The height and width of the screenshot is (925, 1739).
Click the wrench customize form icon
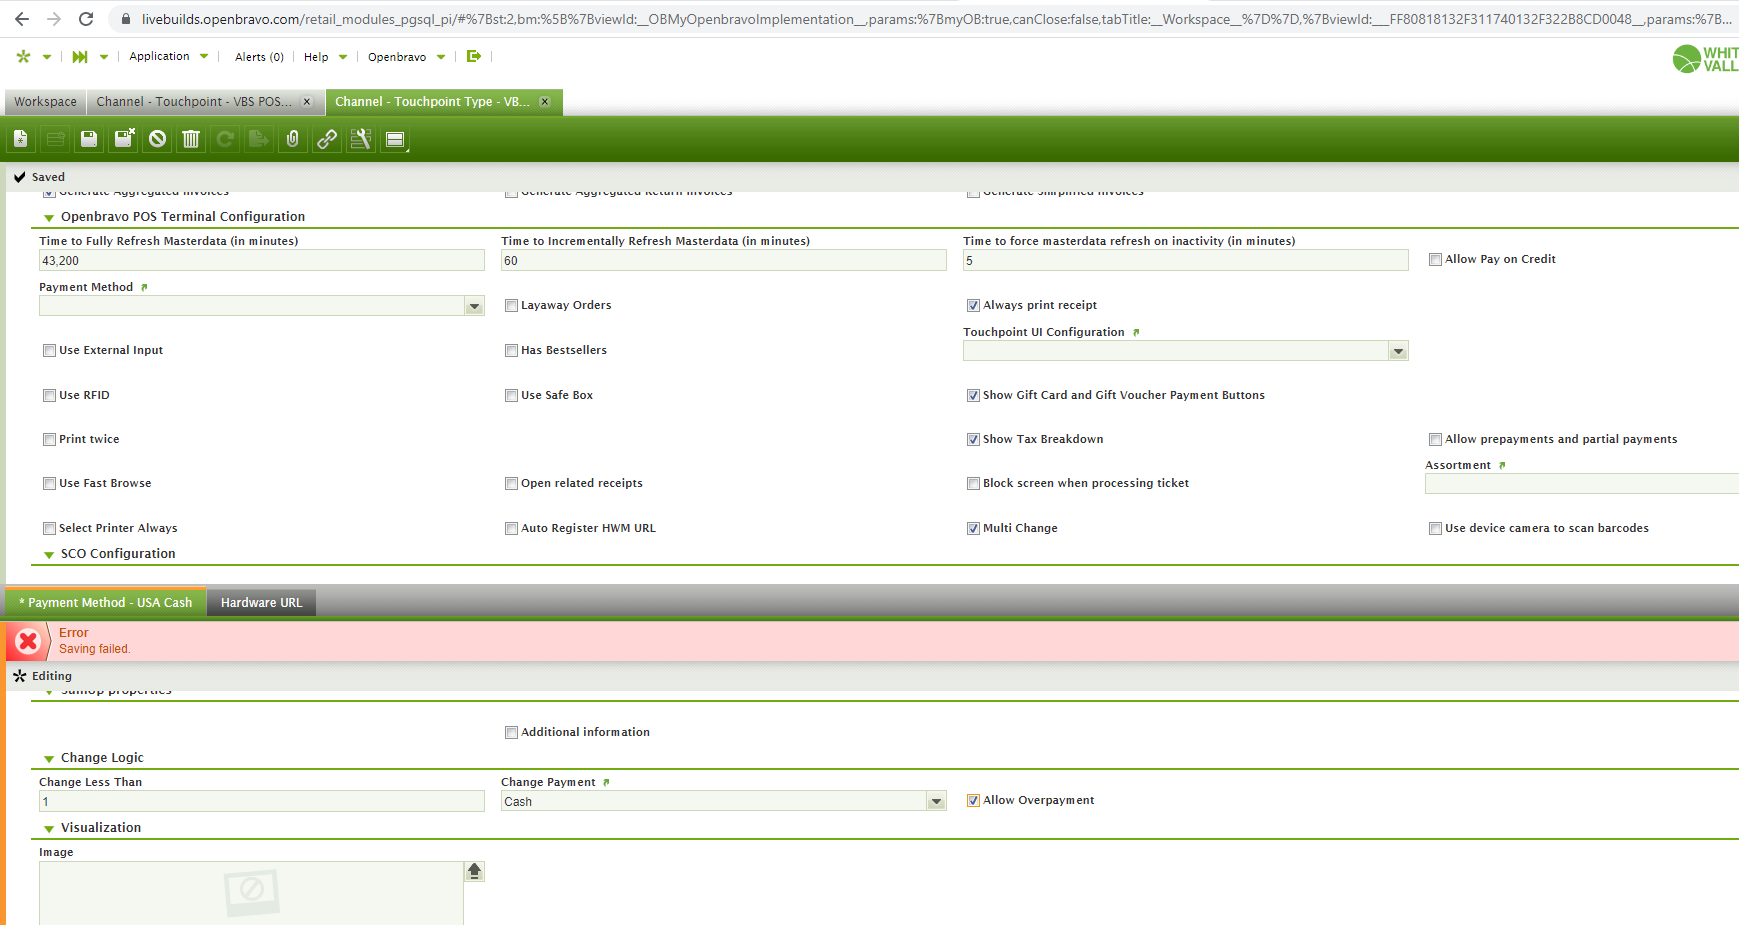361,139
